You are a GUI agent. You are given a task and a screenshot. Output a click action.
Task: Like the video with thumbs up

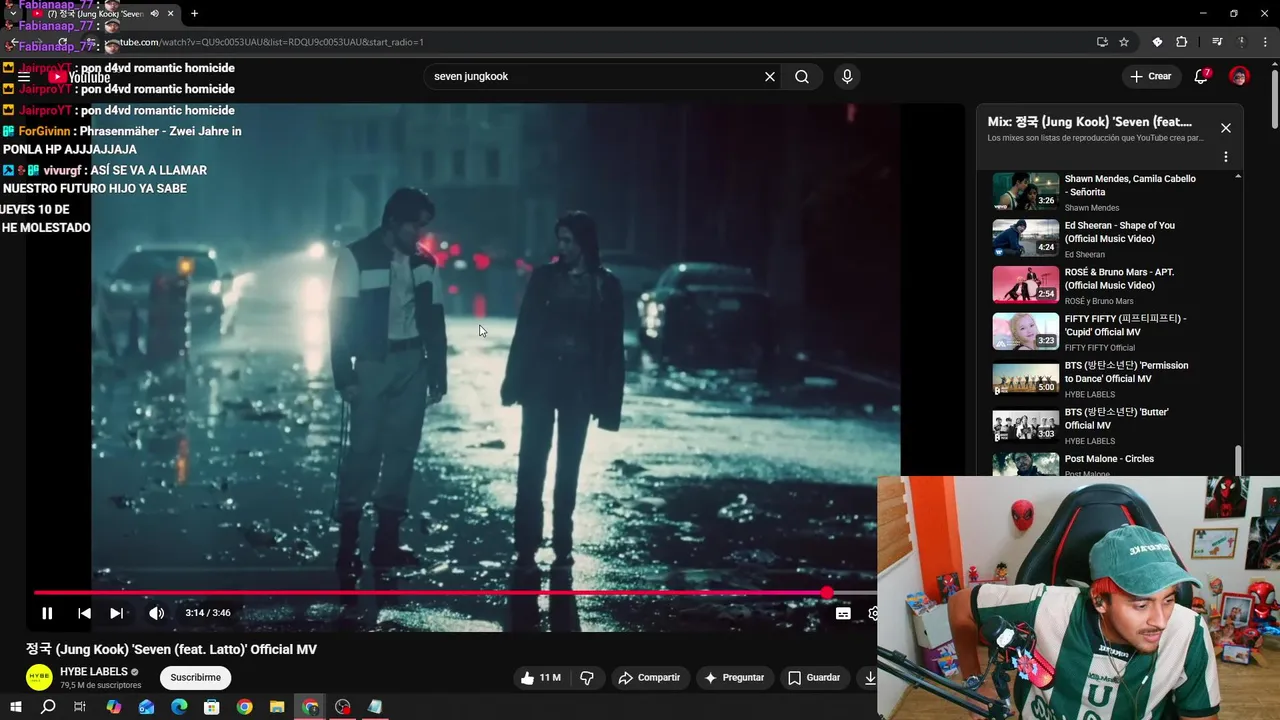pyautogui.click(x=540, y=678)
